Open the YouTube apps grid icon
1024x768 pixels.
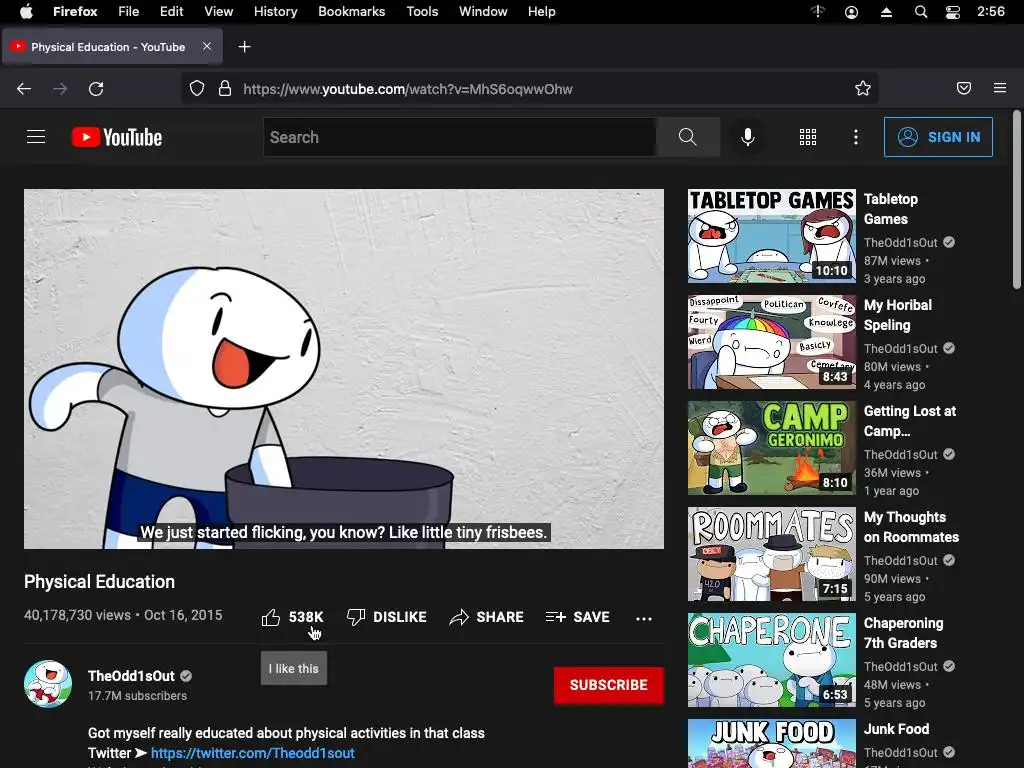coord(808,137)
